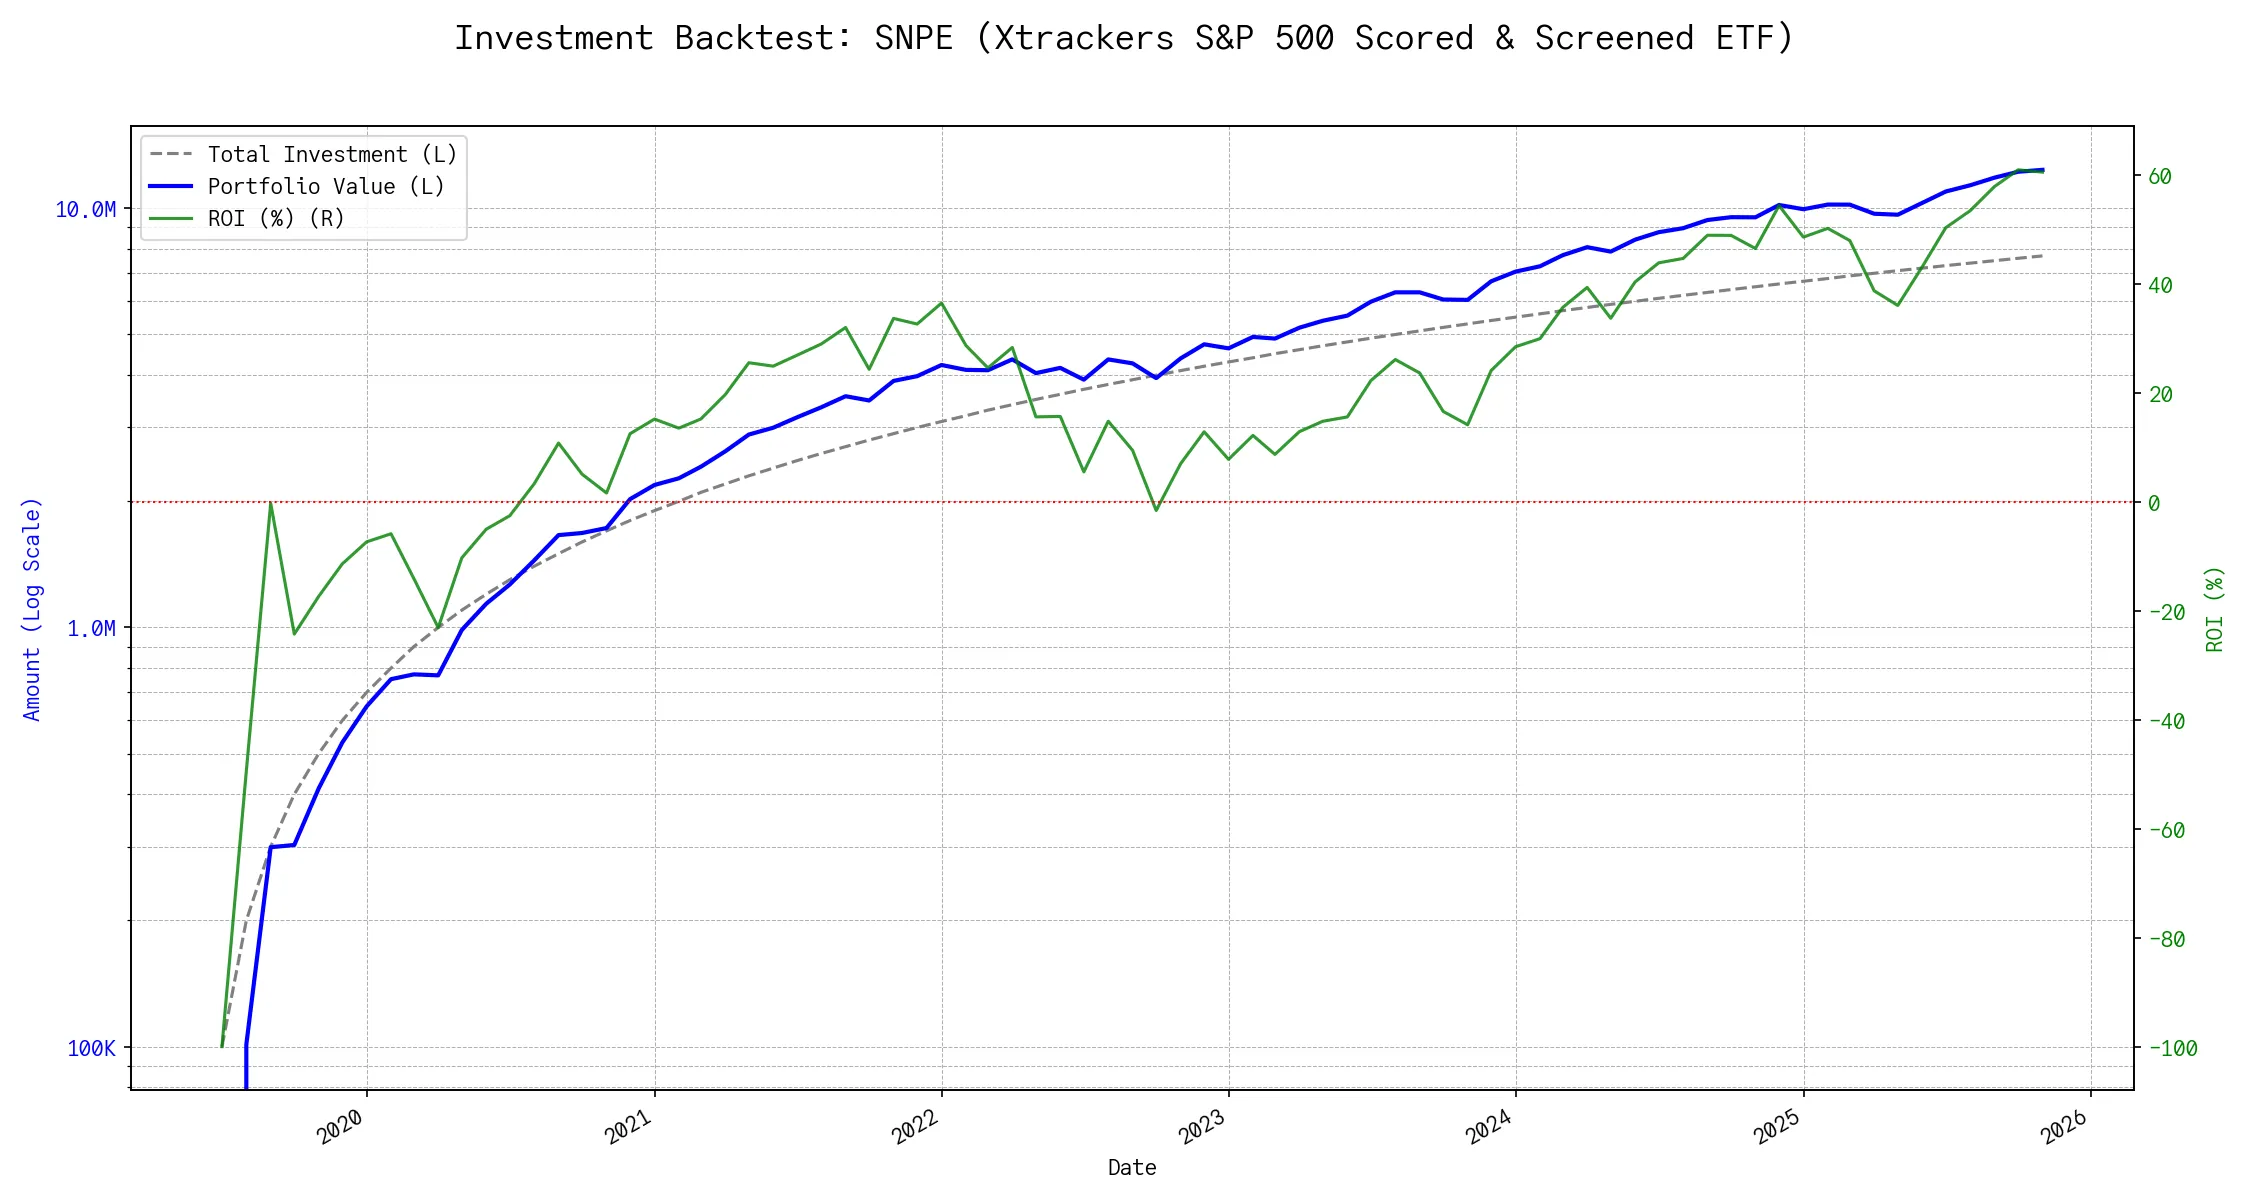Click the Date x-axis title

[x=1132, y=1168]
